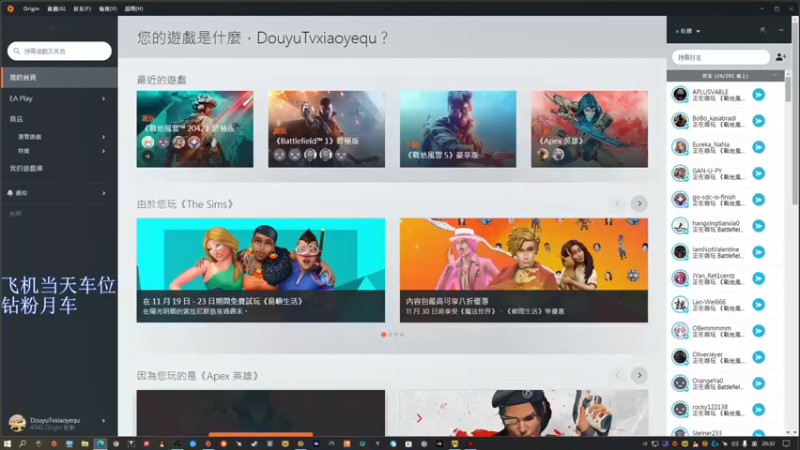Open the 戰地風雲 5 豪華版 game tile
The width and height of the screenshot is (800, 450).
pyautogui.click(x=458, y=129)
